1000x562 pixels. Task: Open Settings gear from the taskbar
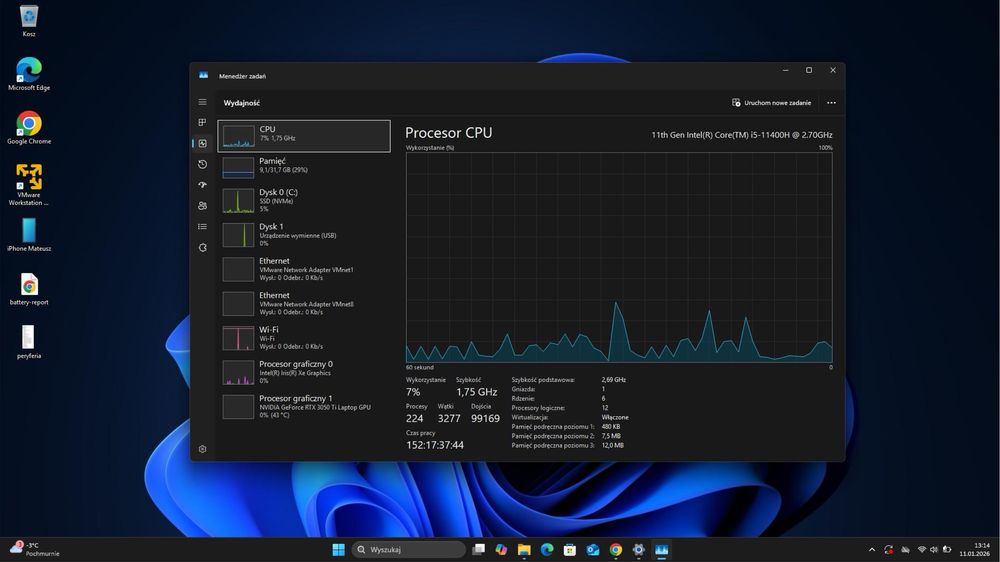639,549
